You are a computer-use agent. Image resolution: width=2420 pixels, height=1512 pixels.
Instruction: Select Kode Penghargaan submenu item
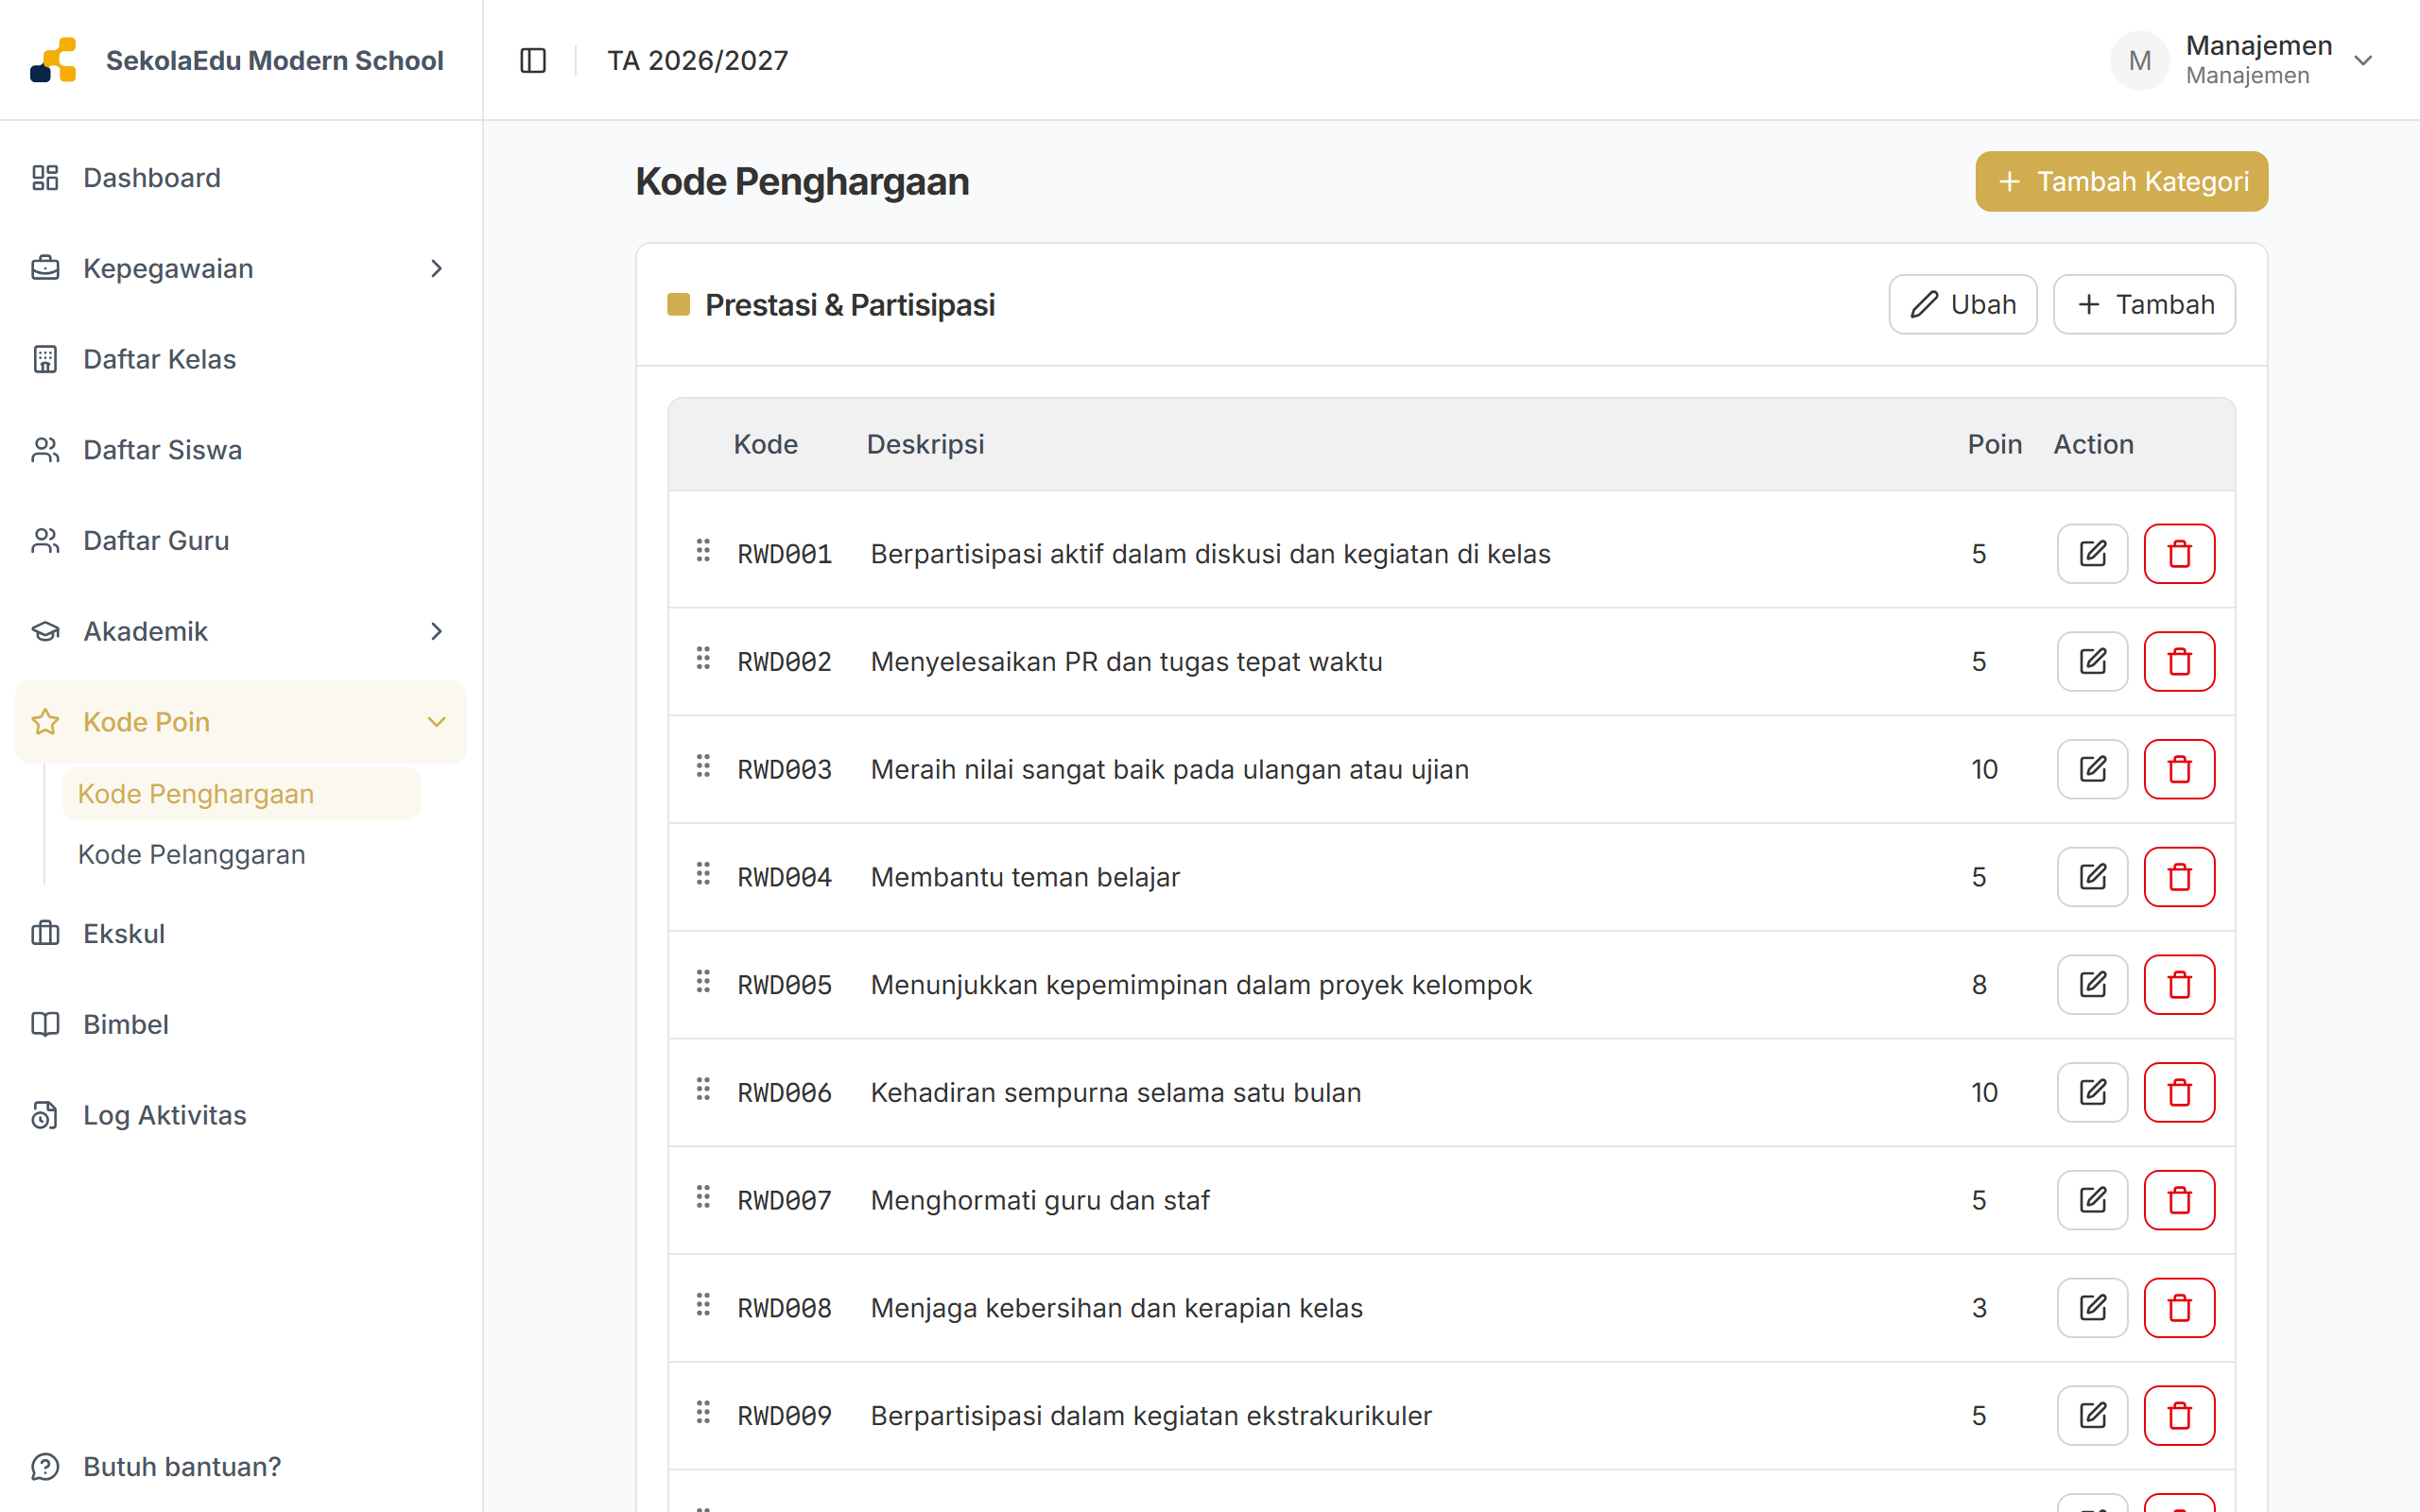(242, 794)
